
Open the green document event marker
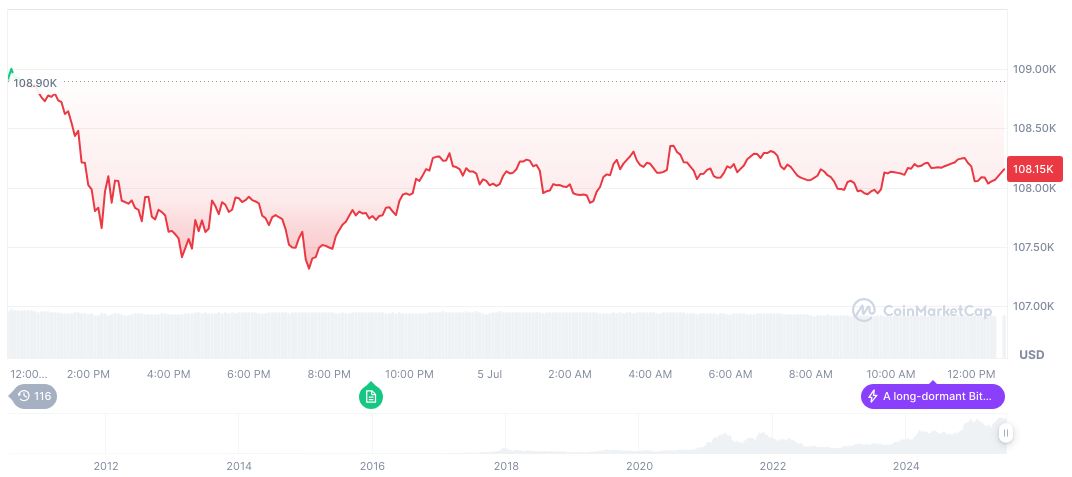tap(371, 397)
